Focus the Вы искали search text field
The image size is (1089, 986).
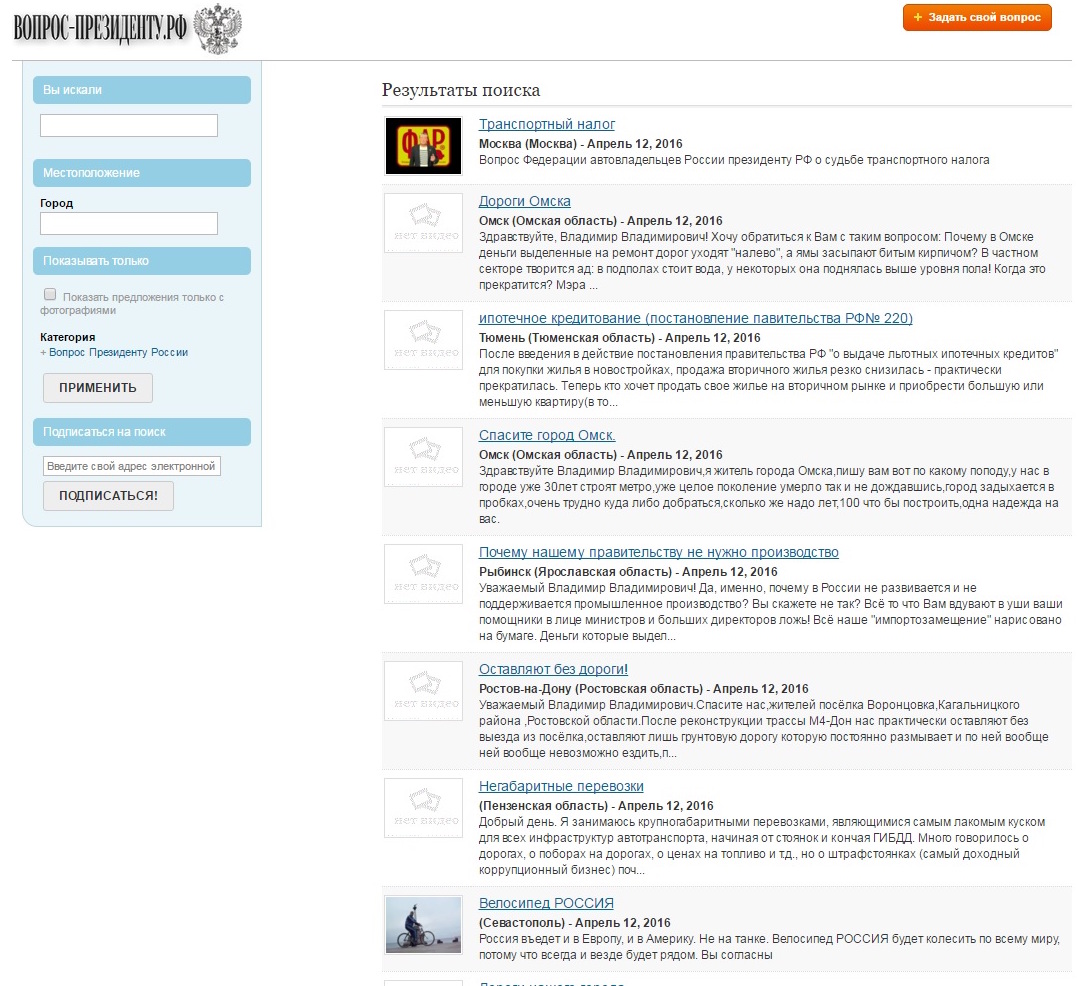click(x=129, y=125)
